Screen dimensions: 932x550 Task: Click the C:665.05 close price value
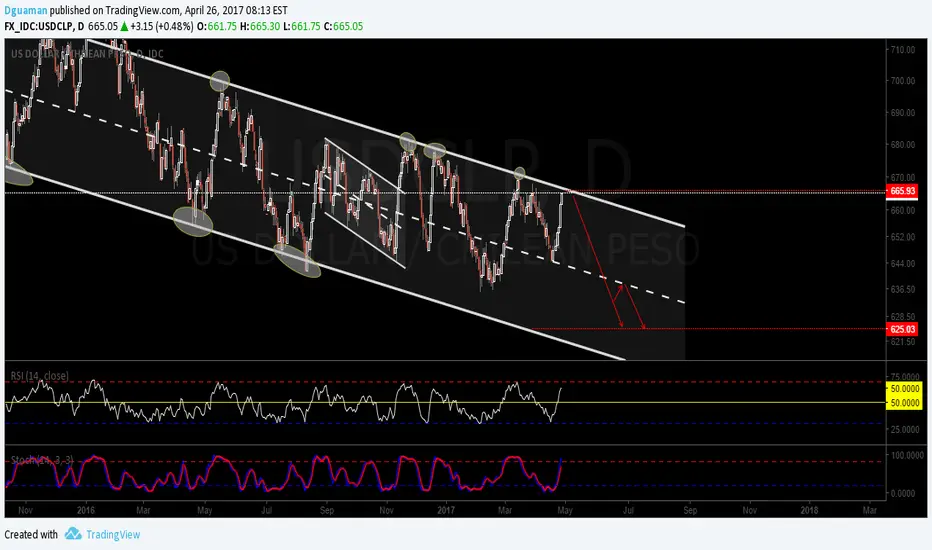[x=343, y=26]
